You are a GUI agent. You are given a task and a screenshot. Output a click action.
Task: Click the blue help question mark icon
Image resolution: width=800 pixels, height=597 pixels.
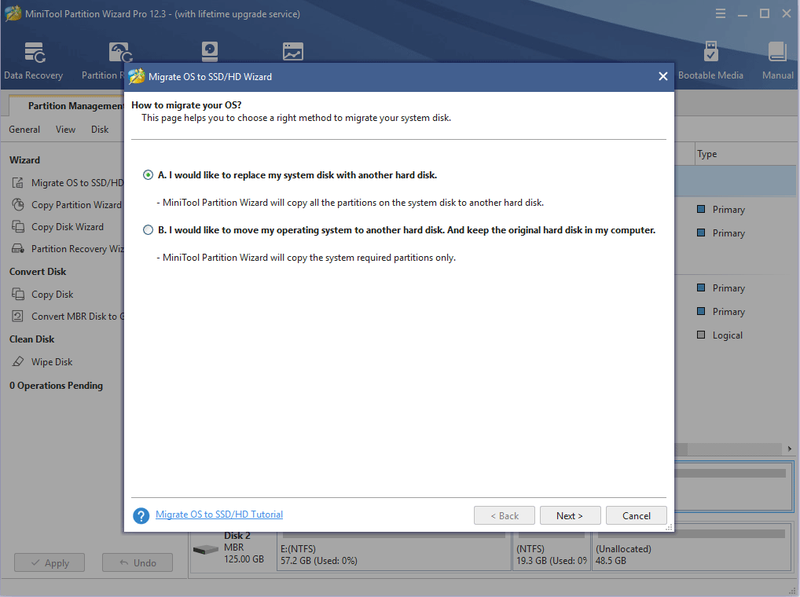141,516
